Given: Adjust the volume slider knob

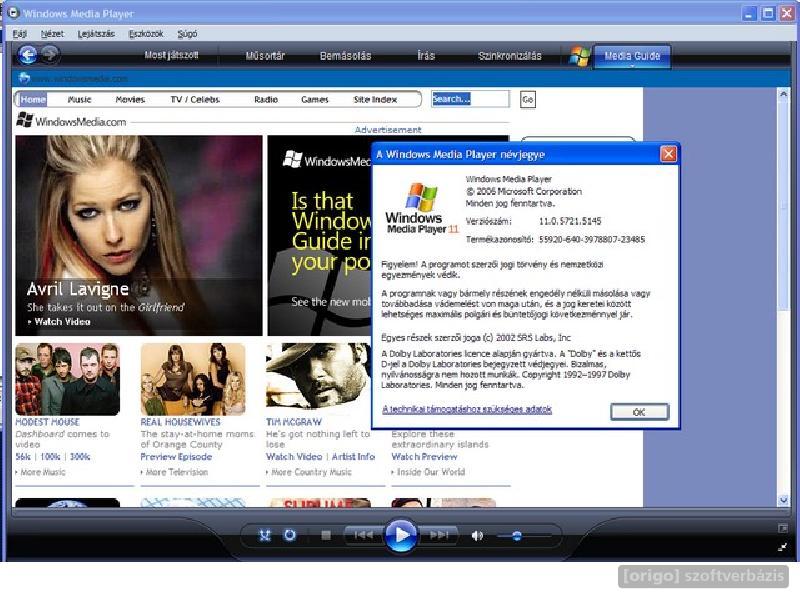Looking at the screenshot, I should coord(516,536).
